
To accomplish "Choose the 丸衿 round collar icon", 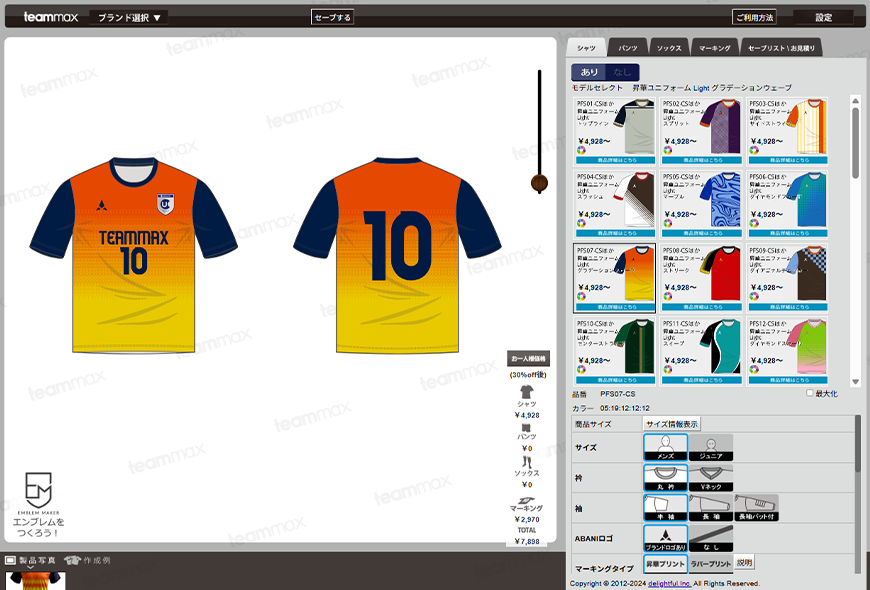I will (x=665, y=478).
